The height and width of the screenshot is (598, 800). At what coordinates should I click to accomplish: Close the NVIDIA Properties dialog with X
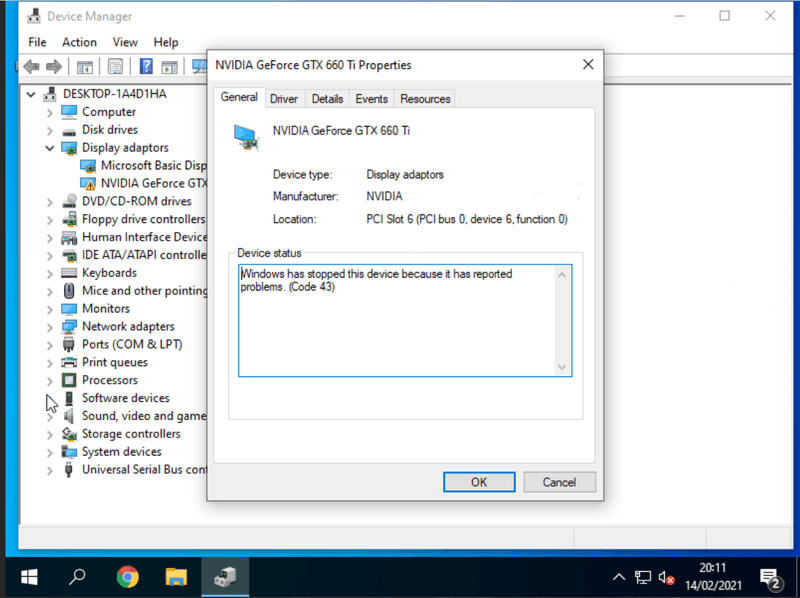(x=588, y=64)
